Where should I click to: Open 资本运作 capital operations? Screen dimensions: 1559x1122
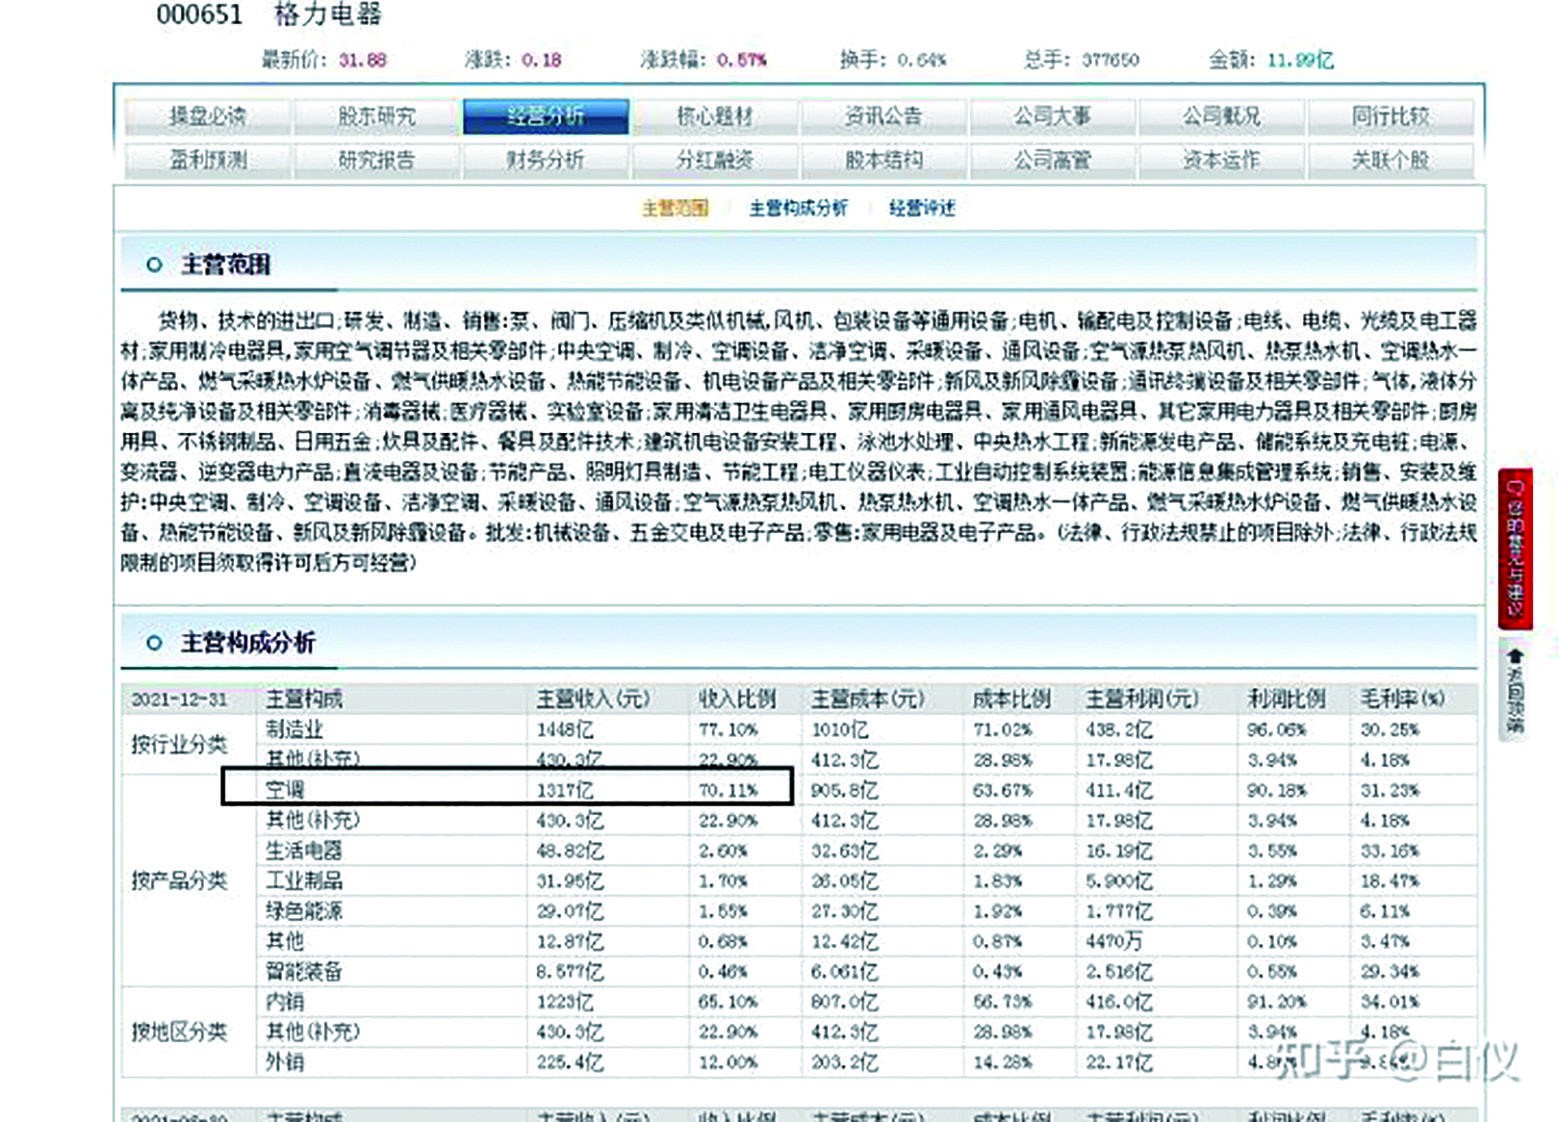pyautogui.click(x=1222, y=159)
